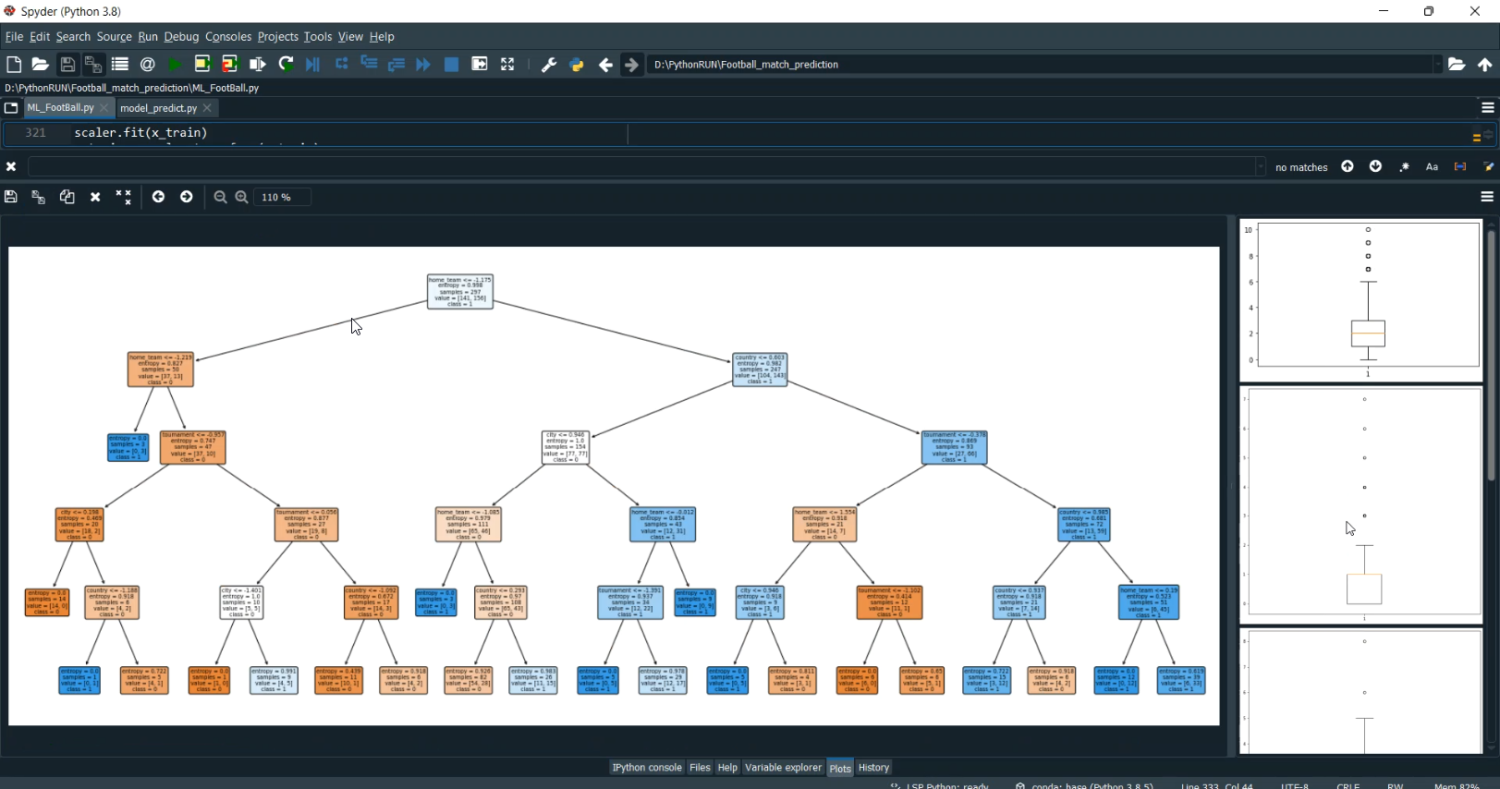Screen dimensions: 1500x789
Task: Expand the working directory path dropdown
Action: pyautogui.click(x=1438, y=65)
